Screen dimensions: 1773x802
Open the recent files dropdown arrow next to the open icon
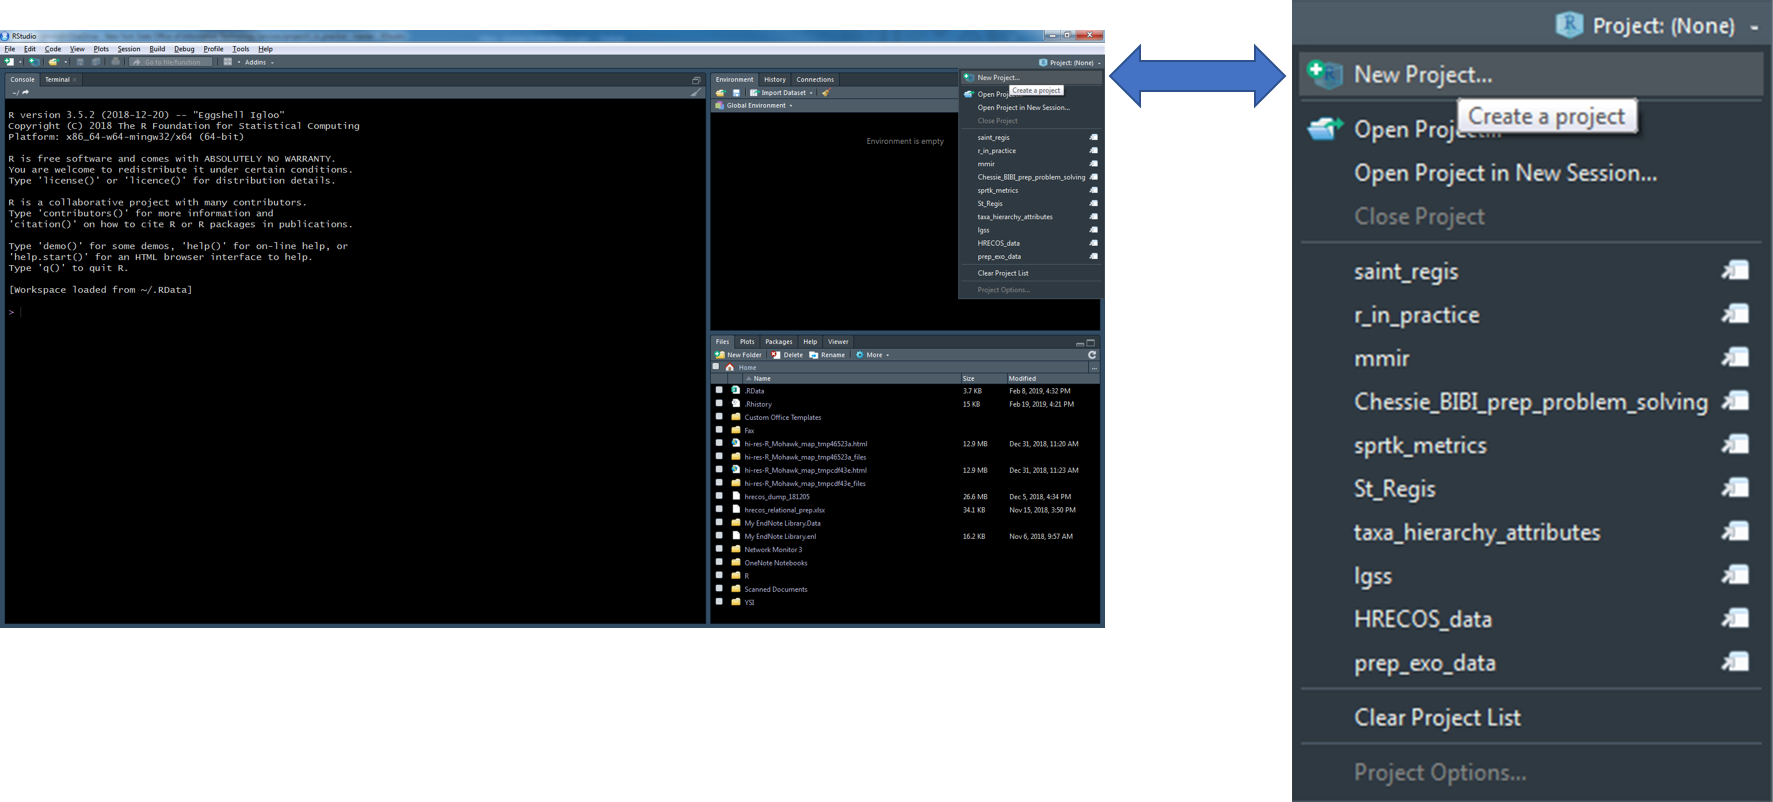click(66, 62)
